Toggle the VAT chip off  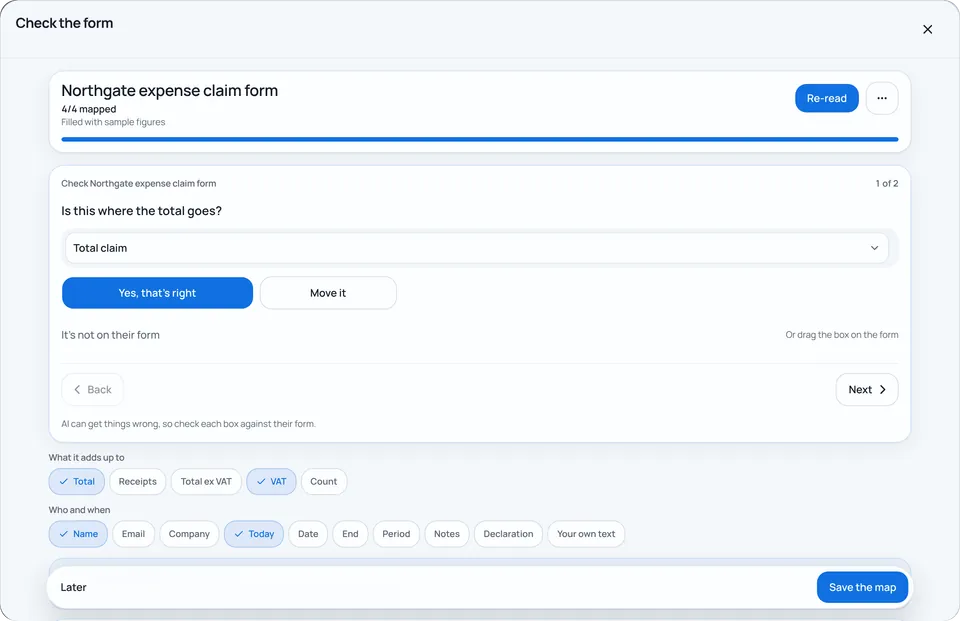pyautogui.click(x=271, y=481)
